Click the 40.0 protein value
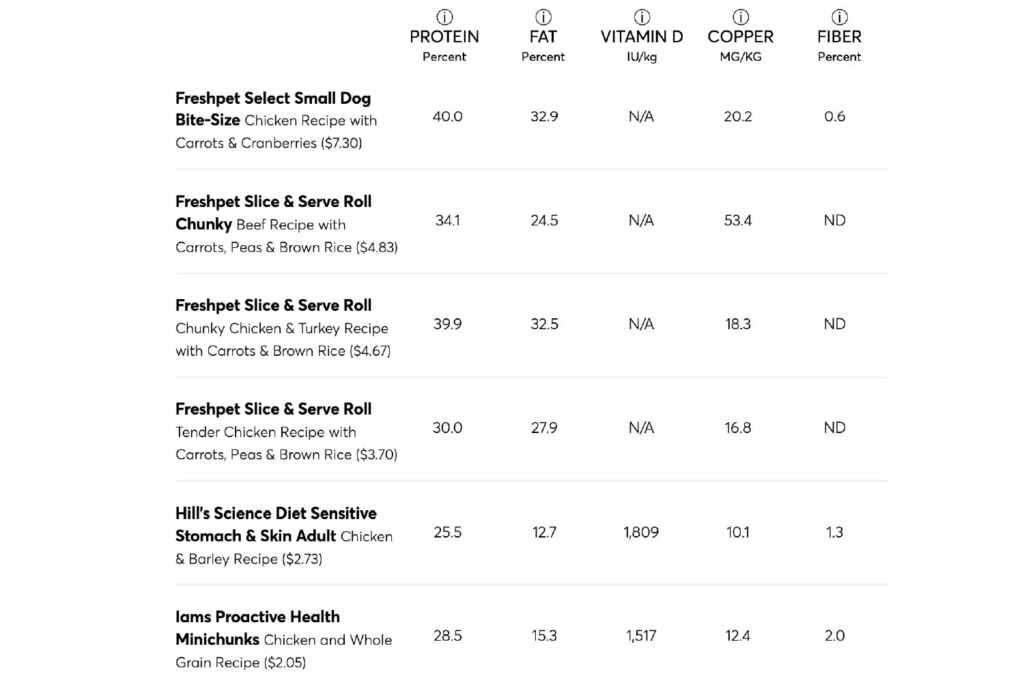 [x=447, y=117]
